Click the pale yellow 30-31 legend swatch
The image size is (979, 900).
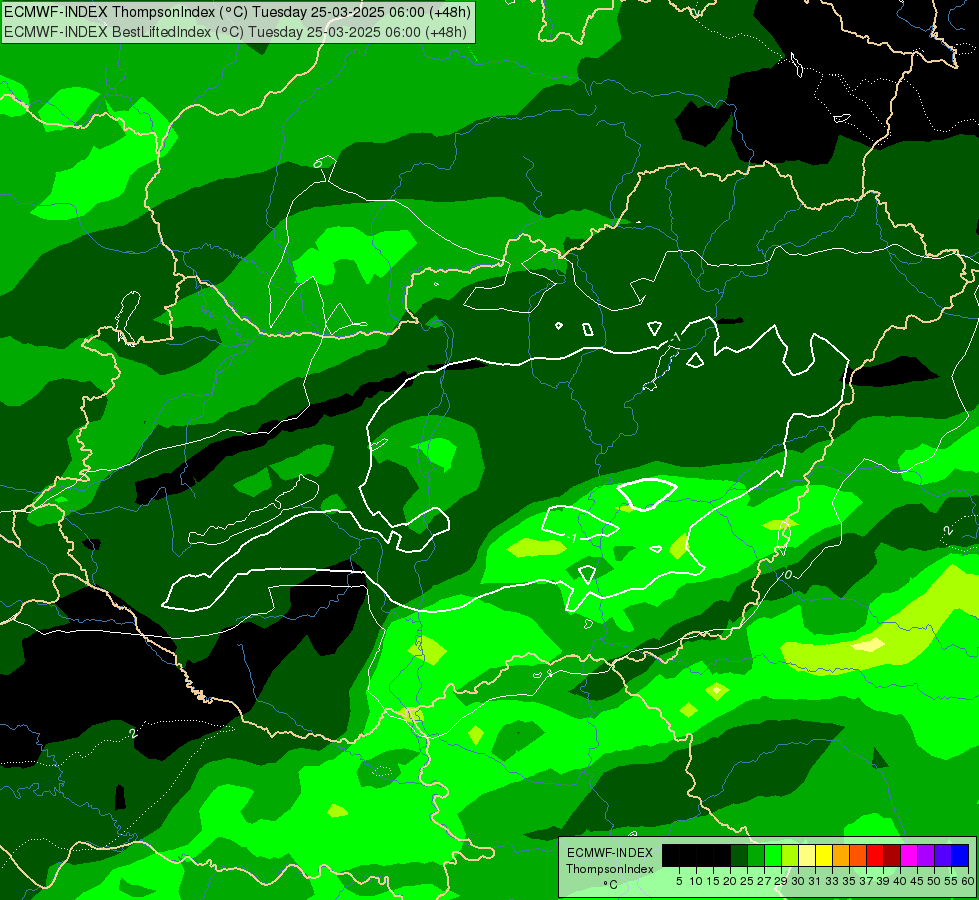point(807,855)
